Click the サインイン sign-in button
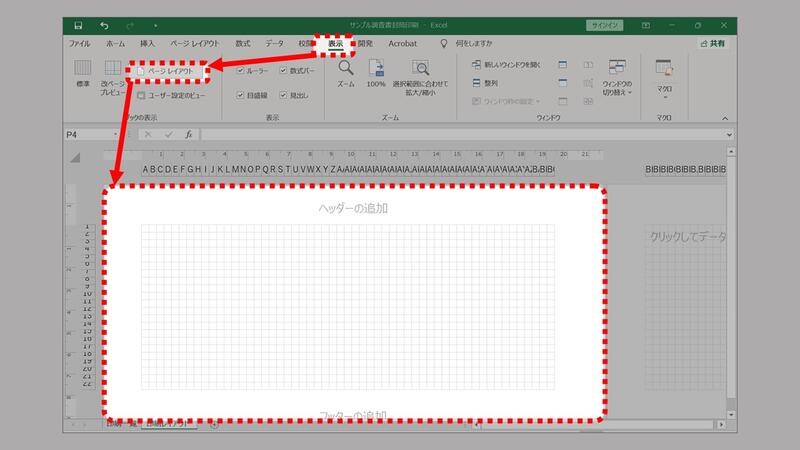 pos(605,26)
